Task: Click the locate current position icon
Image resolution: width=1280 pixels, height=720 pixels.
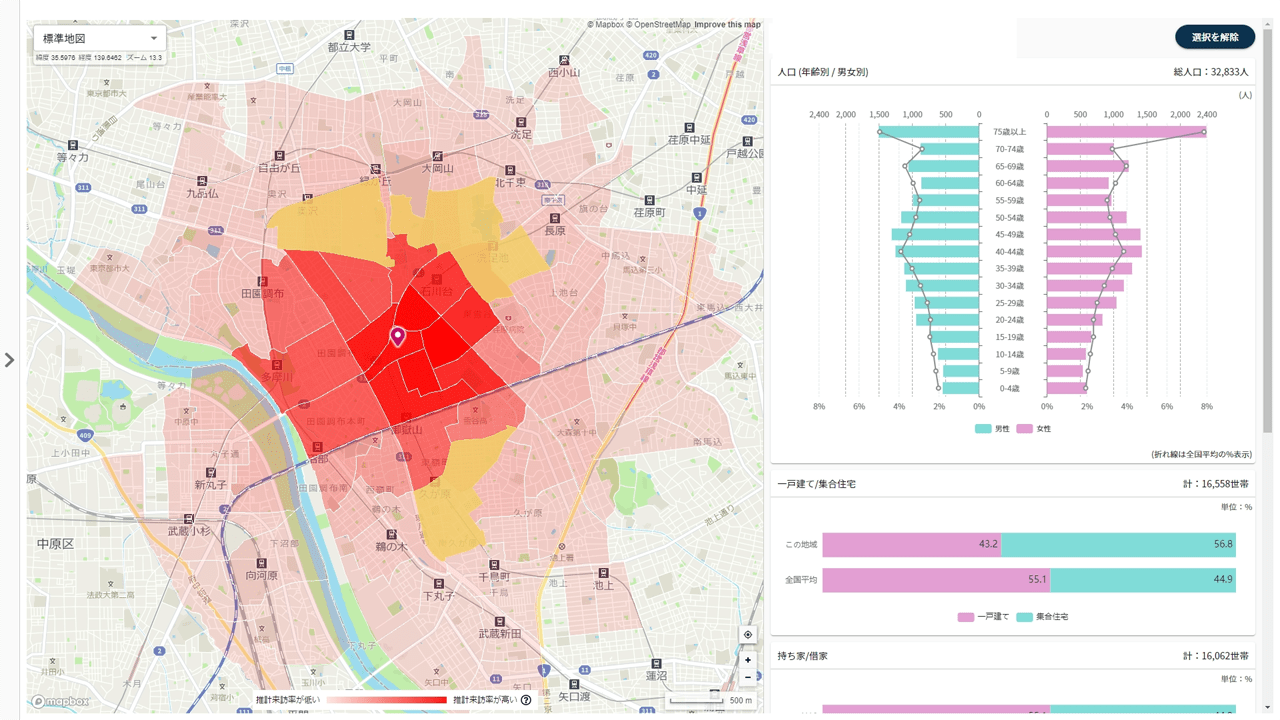Action: (x=747, y=635)
